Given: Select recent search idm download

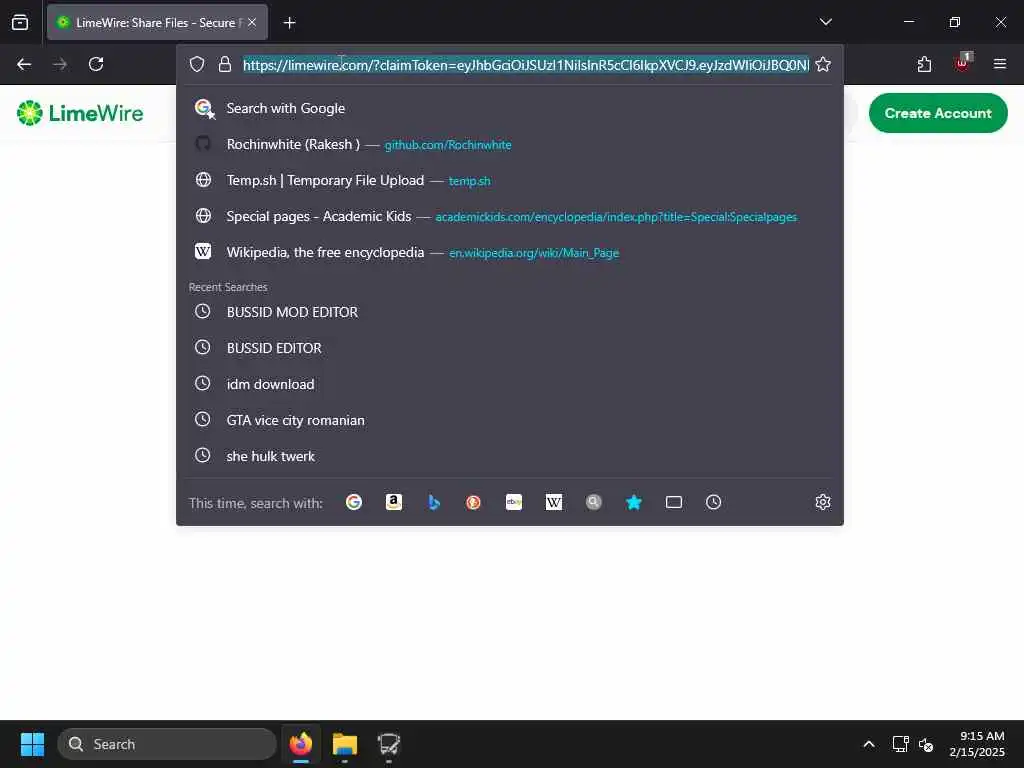Looking at the screenshot, I should [509, 384].
